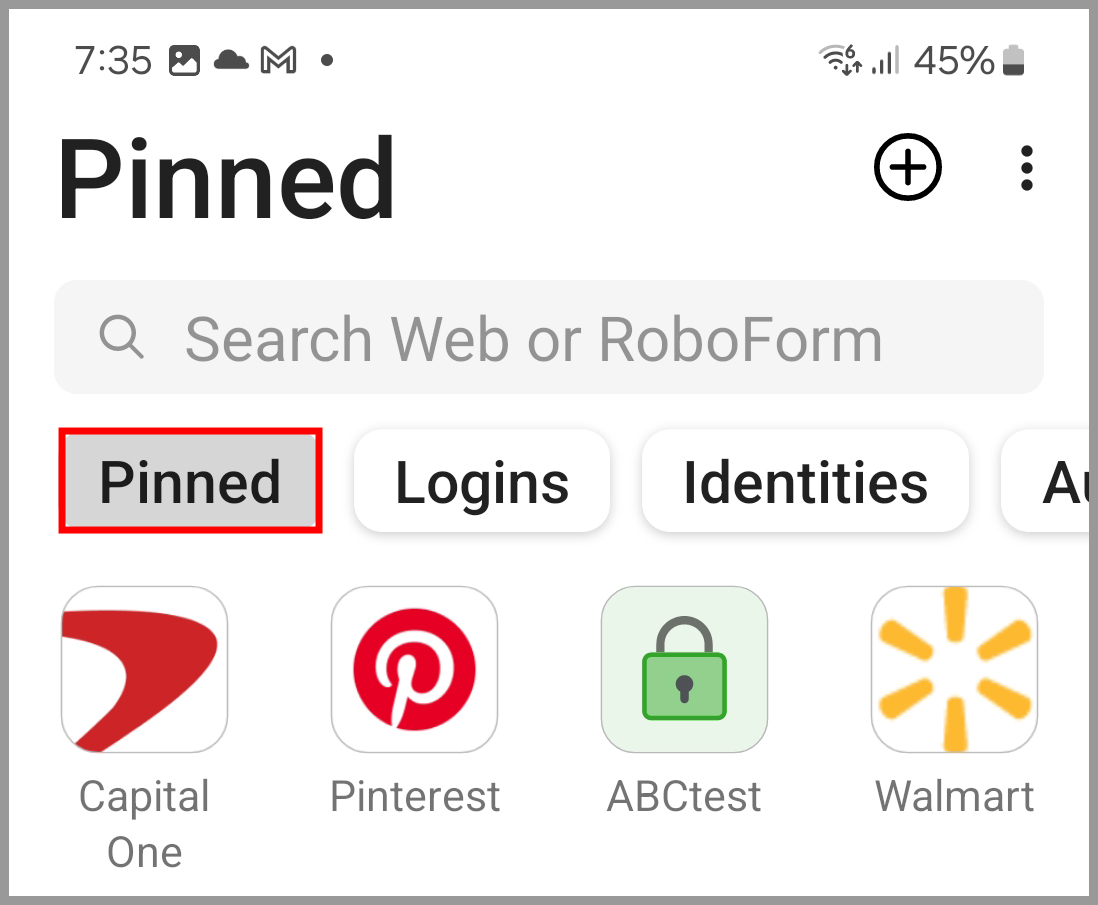Tap the Gmail notification icon in status bar
Screen dimensions: 1098x905
pyautogui.click(x=279, y=60)
